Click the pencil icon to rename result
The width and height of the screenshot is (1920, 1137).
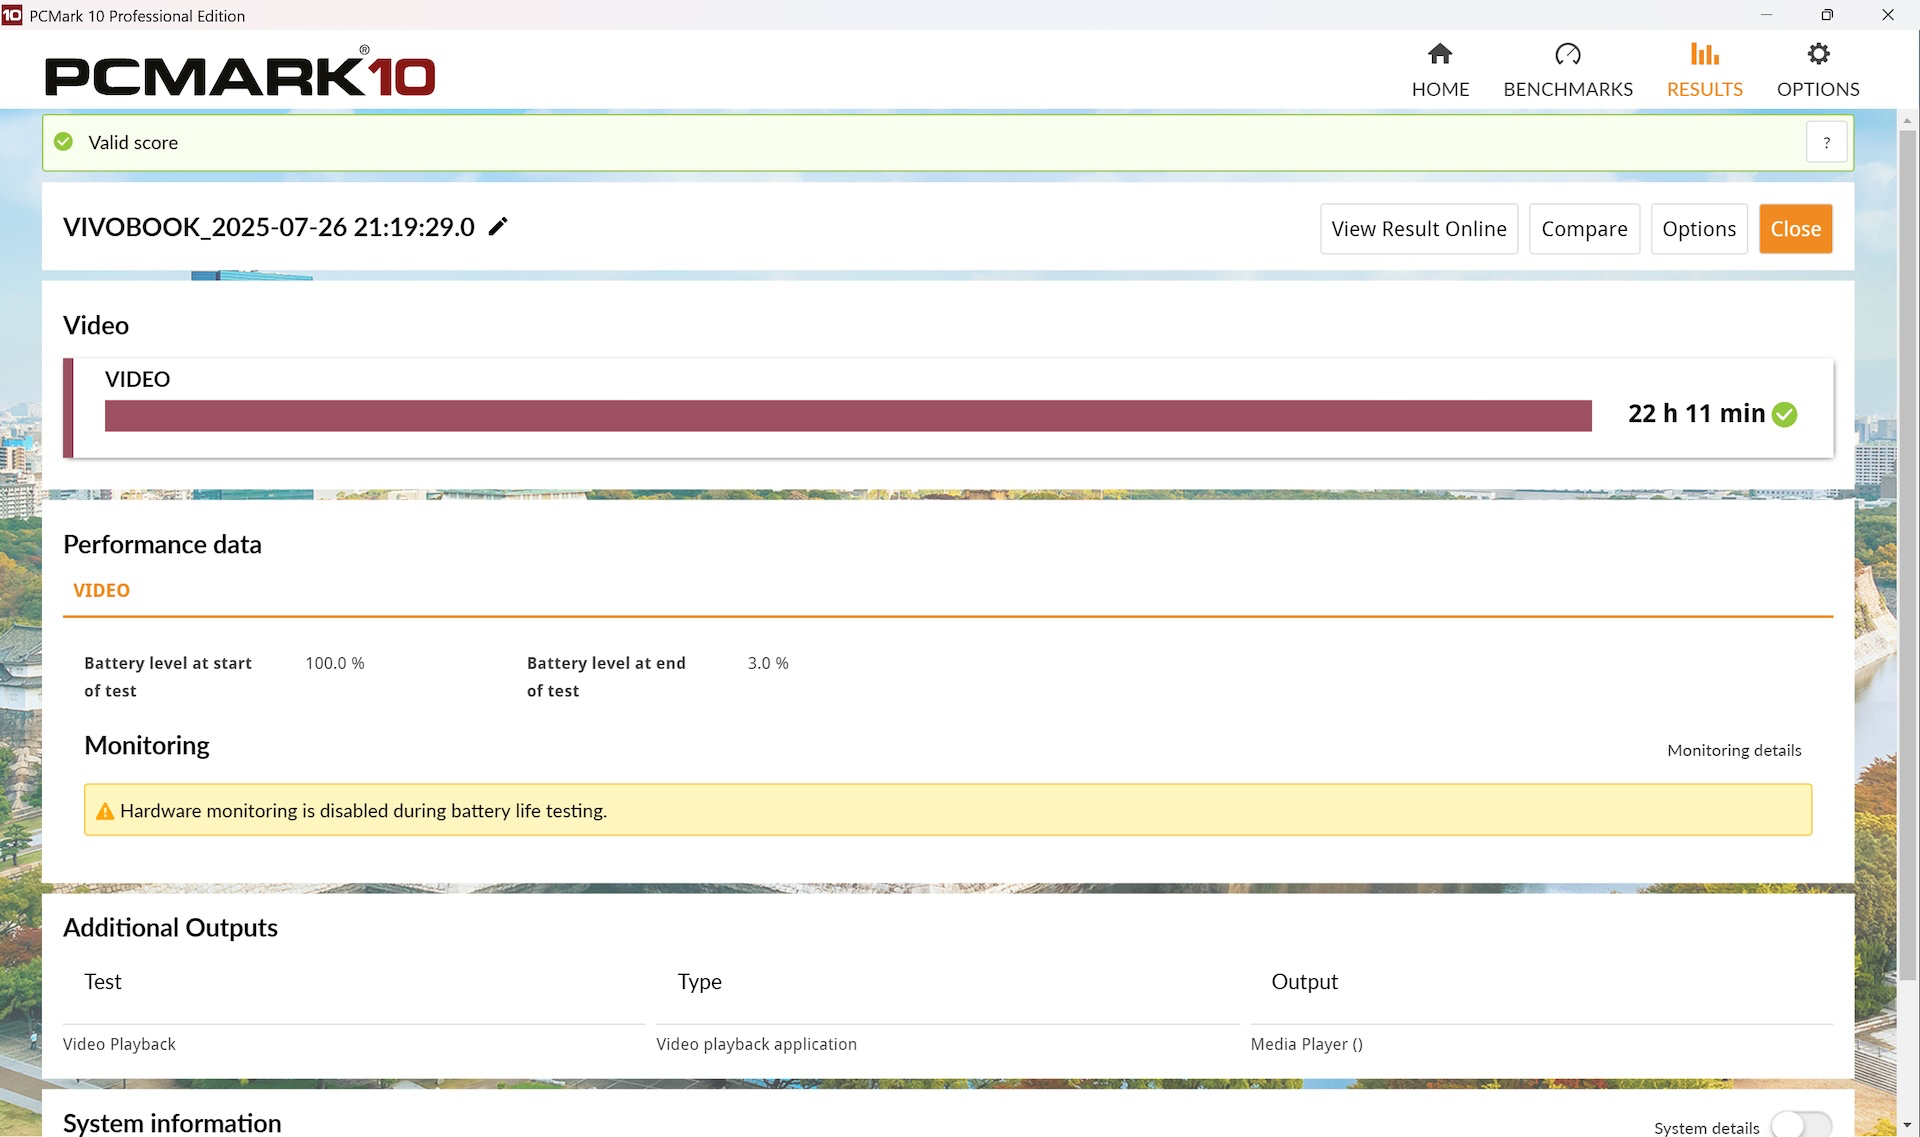coord(498,227)
